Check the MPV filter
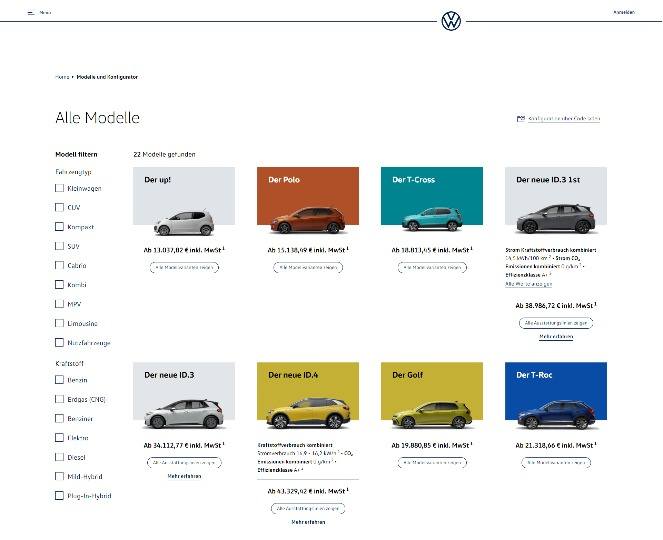Screen dimensions: 663x540 coord(60,304)
